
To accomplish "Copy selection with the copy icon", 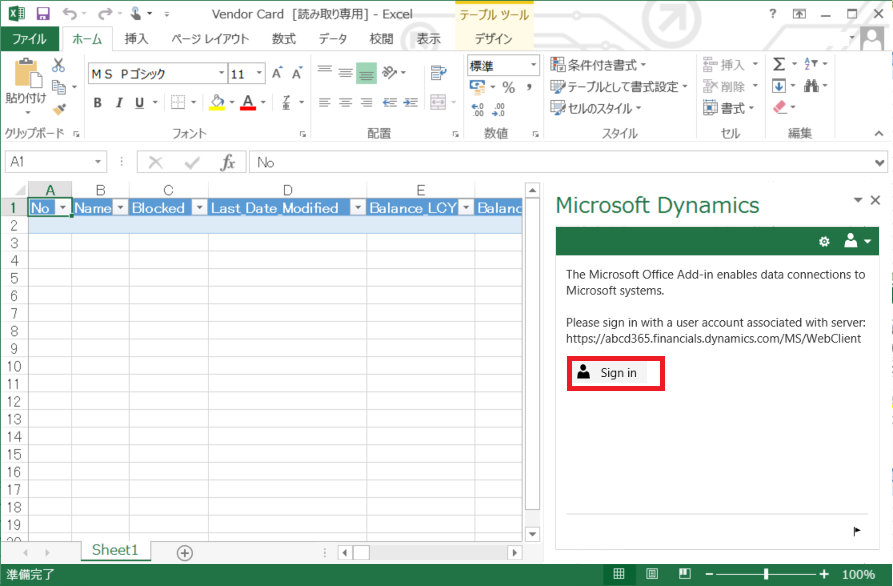I will pos(59,87).
